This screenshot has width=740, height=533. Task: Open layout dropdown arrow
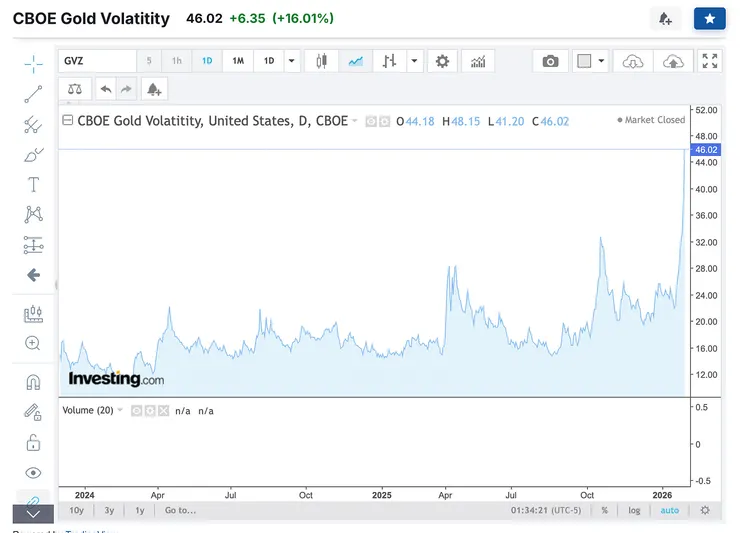(x=601, y=61)
